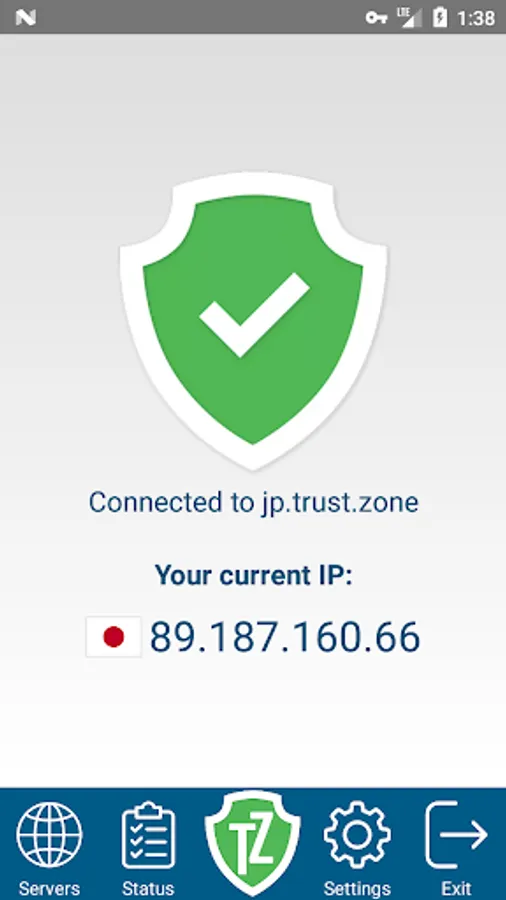Open the Settings gear icon
Image resolution: width=506 pixels, height=900 pixels.
point(357,835)
